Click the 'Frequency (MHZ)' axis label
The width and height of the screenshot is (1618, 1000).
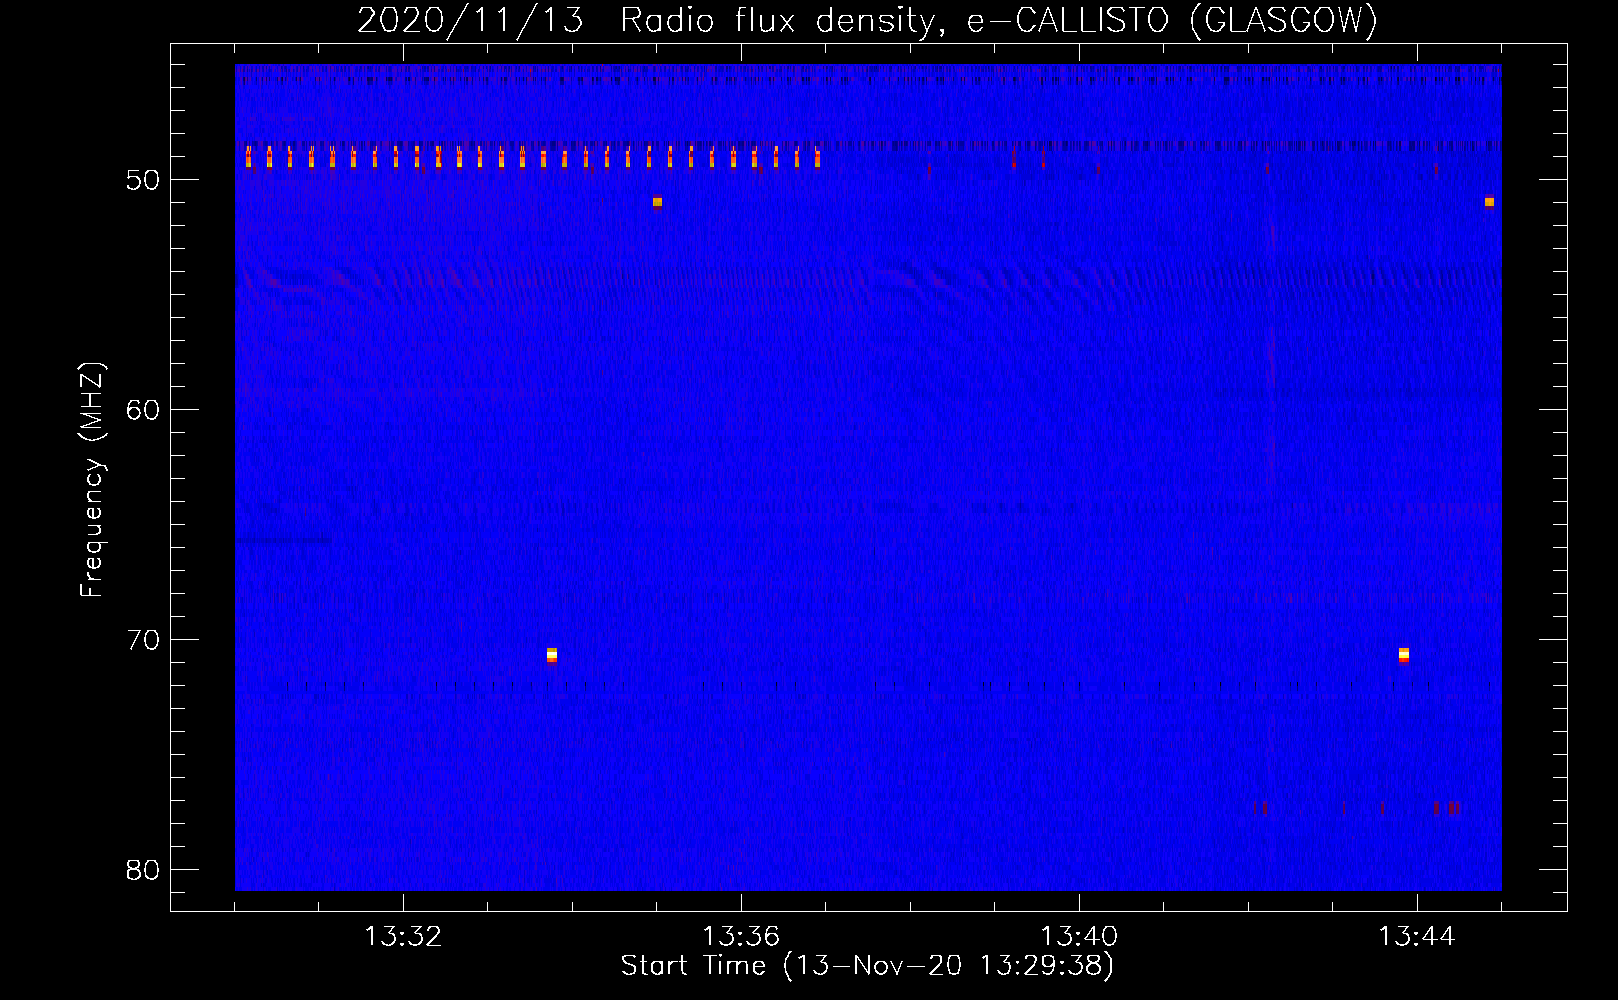[x=92, y=480]
